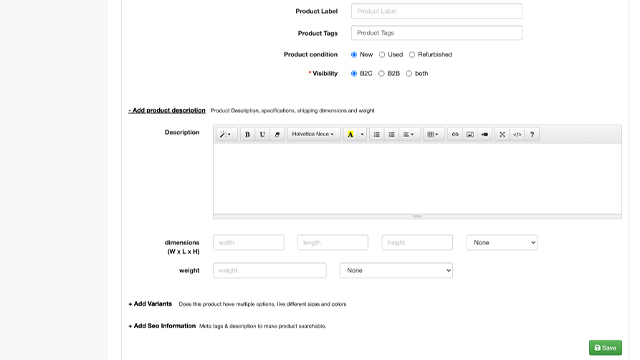Open the Helvetica Neue font dropdown
640x360 pixels.
coord(313,134)
